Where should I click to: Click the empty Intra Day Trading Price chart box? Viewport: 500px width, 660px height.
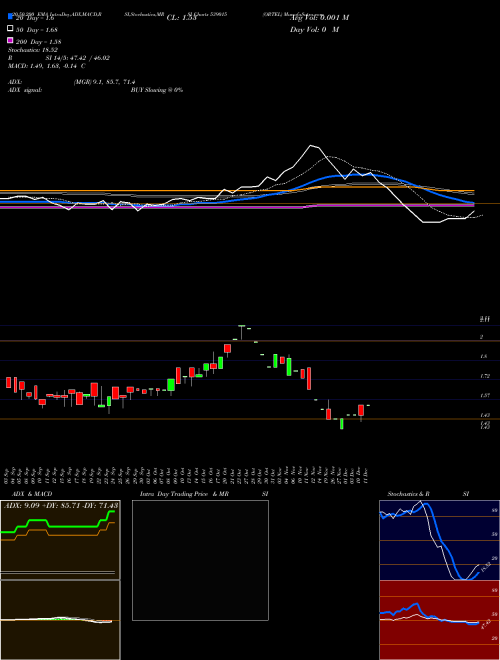pyautogui.click(x=200, y=560)
